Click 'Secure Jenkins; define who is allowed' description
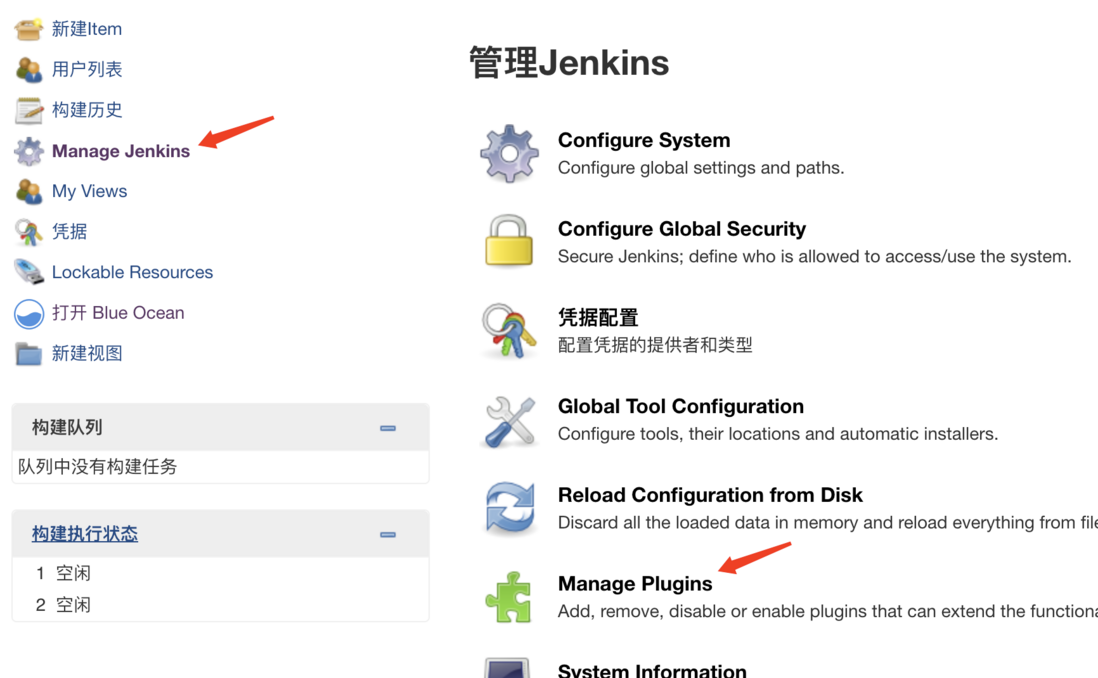 (814, 256)
